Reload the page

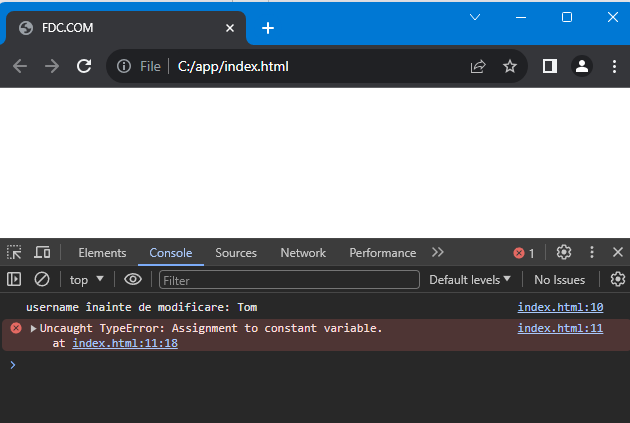(84, 66)
